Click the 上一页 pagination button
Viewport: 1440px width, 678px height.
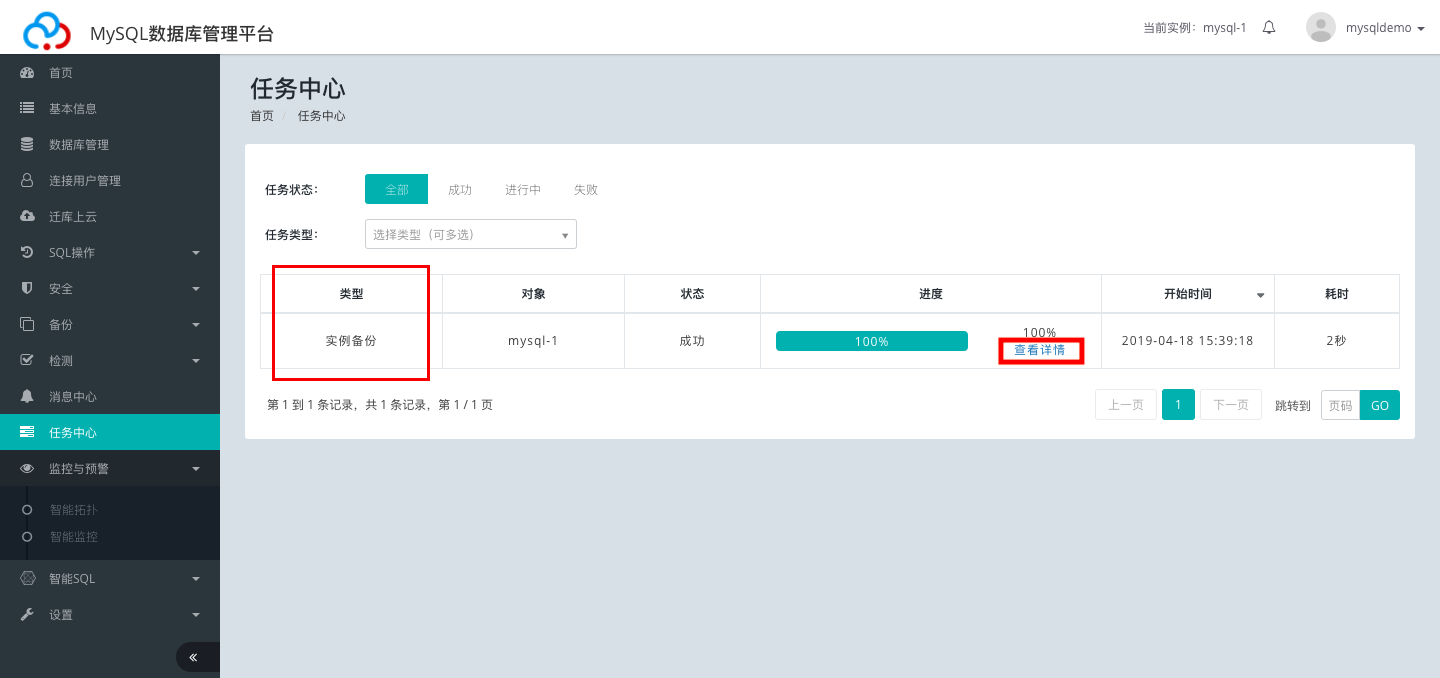1126,405
